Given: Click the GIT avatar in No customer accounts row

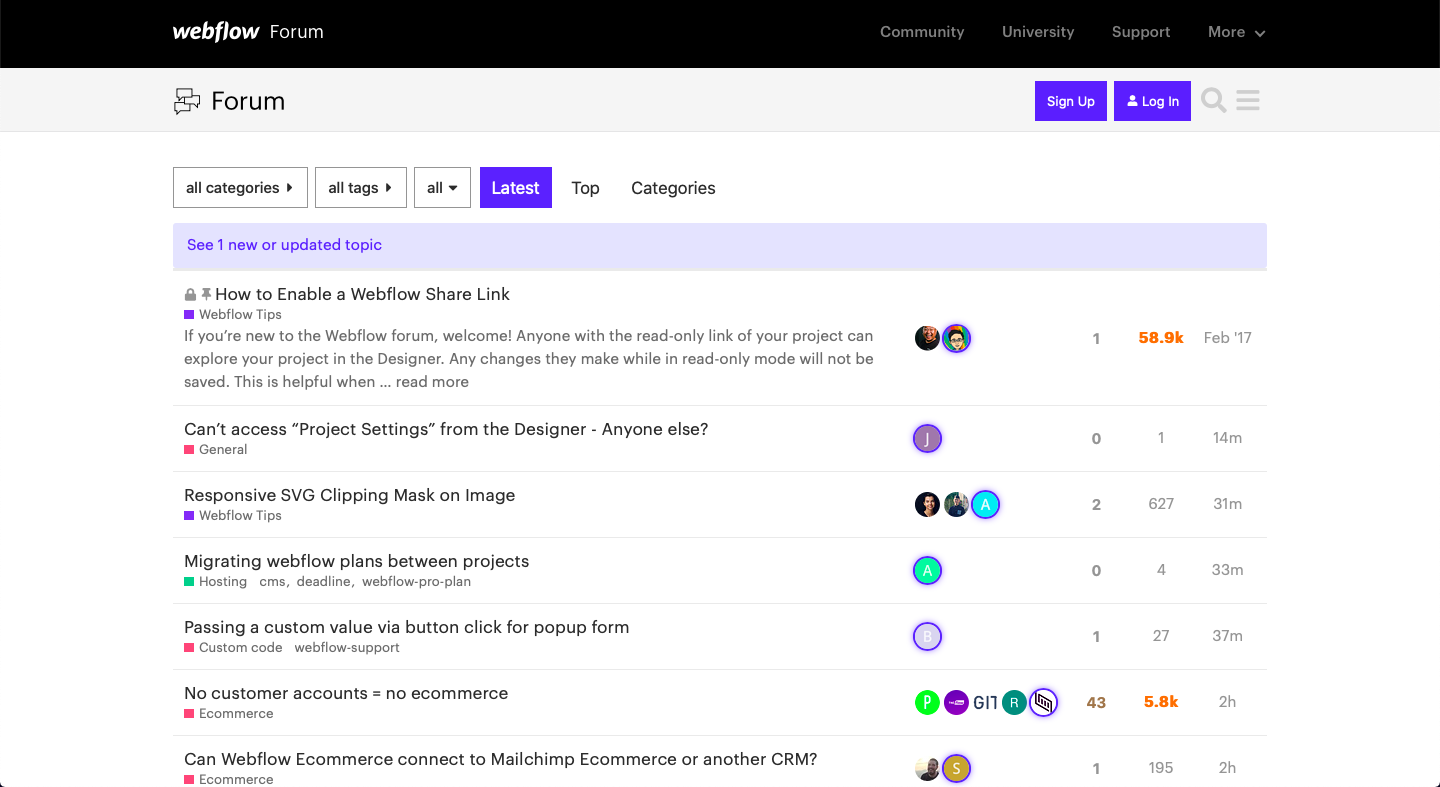Looking at the screenshot, I should point(986,702).
